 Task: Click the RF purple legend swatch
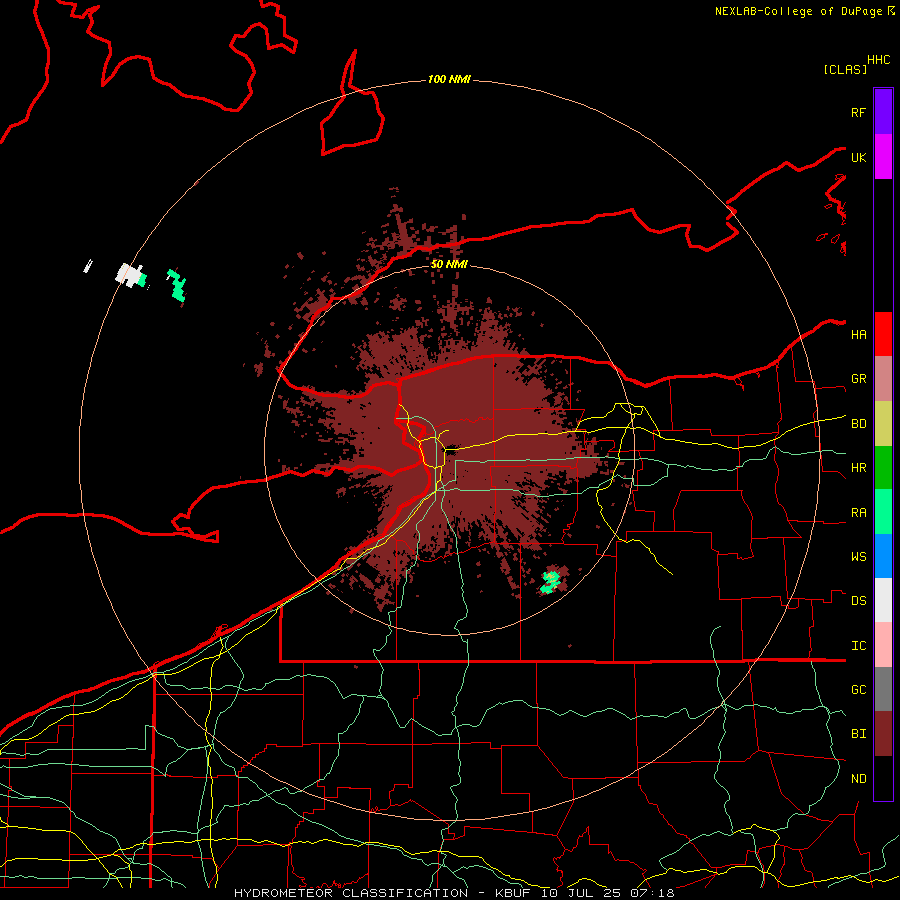click(x=883, y=112)
